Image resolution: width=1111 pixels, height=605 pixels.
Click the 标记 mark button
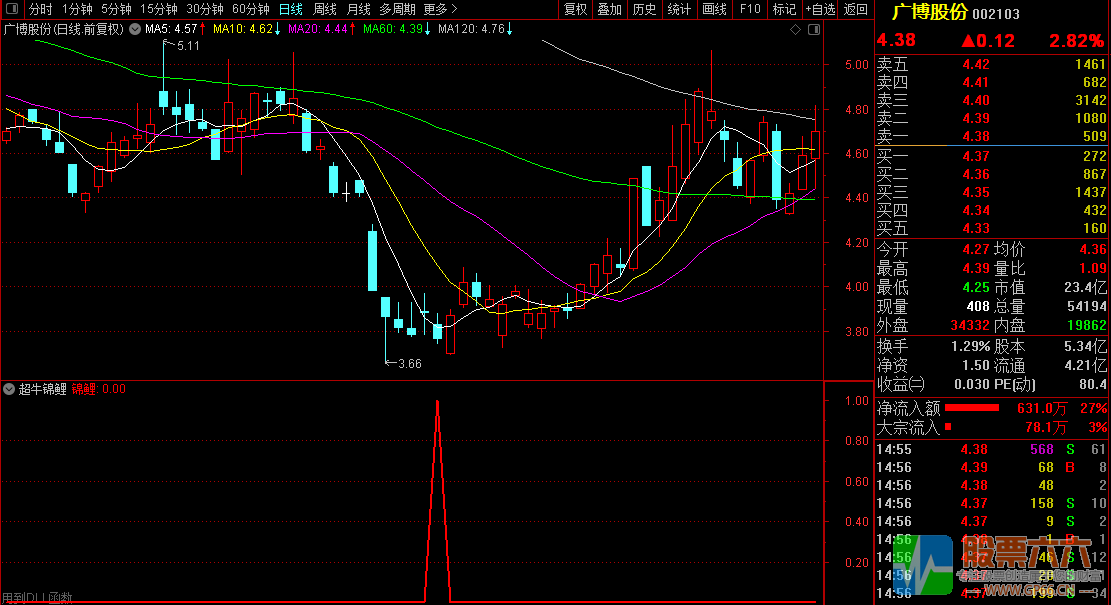tap(784, 9)
